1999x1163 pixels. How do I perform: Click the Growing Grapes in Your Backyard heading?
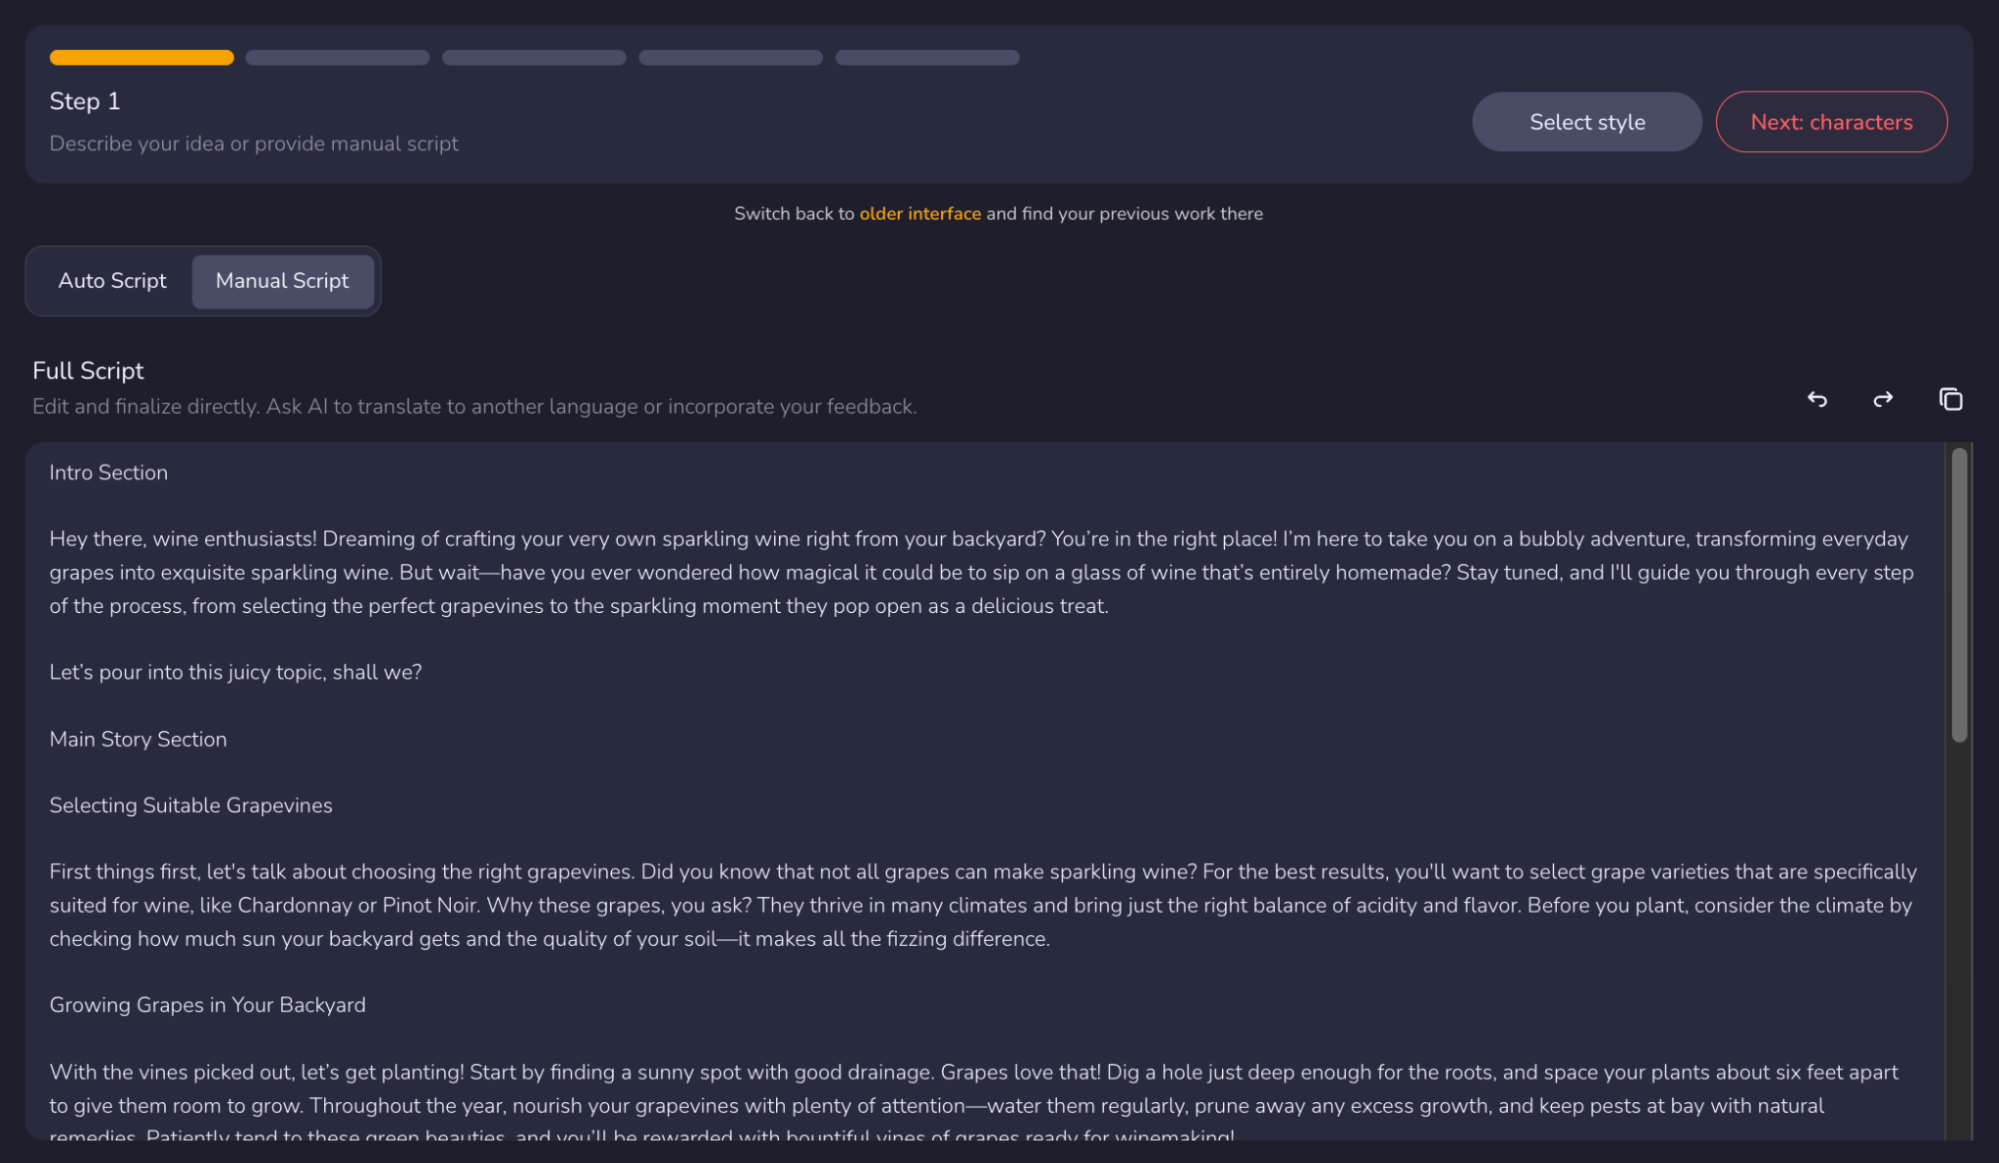click(x=207, y=1005)
